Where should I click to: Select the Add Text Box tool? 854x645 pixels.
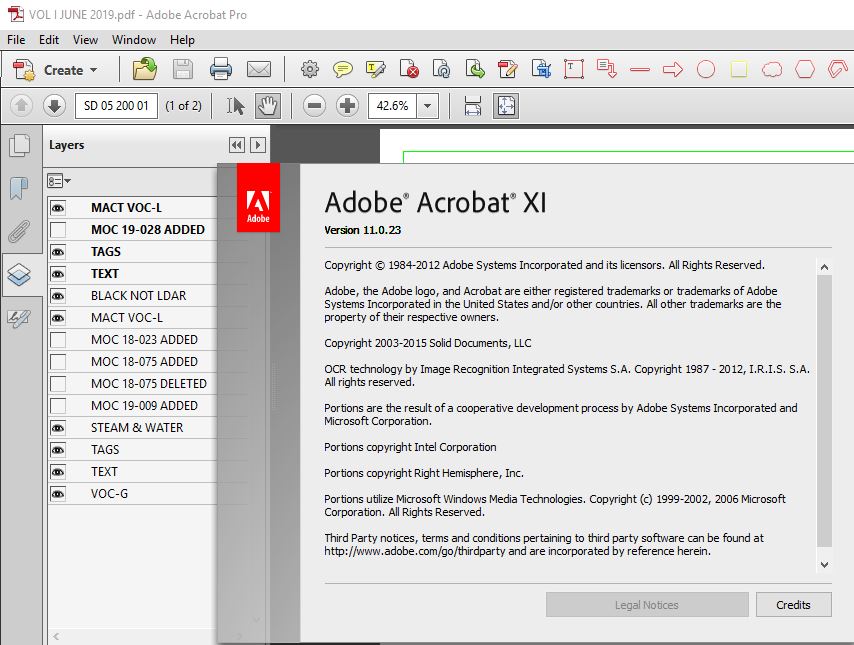pyautogui.click(x=574, y=70)
